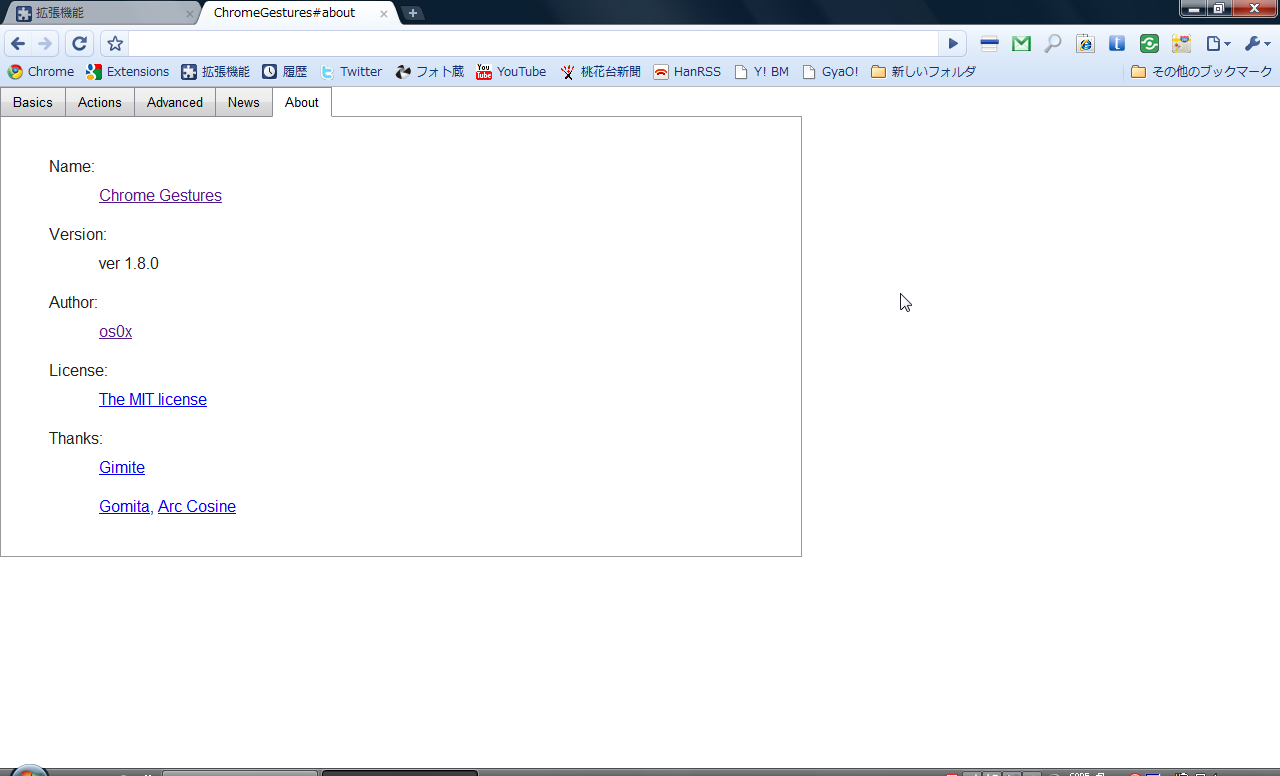Click the 'ver 1.8.0' version text
The height and width of the screenshot is (776, 1280).
coord(129,263)
